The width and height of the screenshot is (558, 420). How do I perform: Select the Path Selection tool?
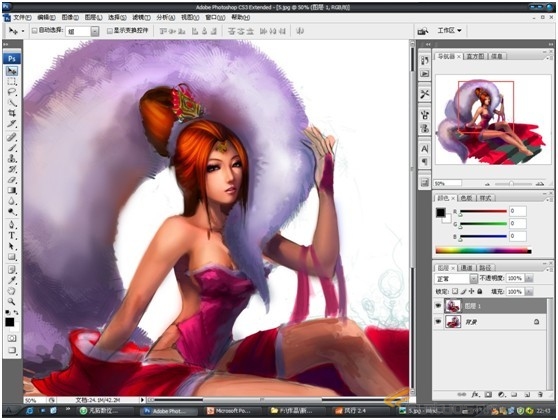tap(12, 246)
